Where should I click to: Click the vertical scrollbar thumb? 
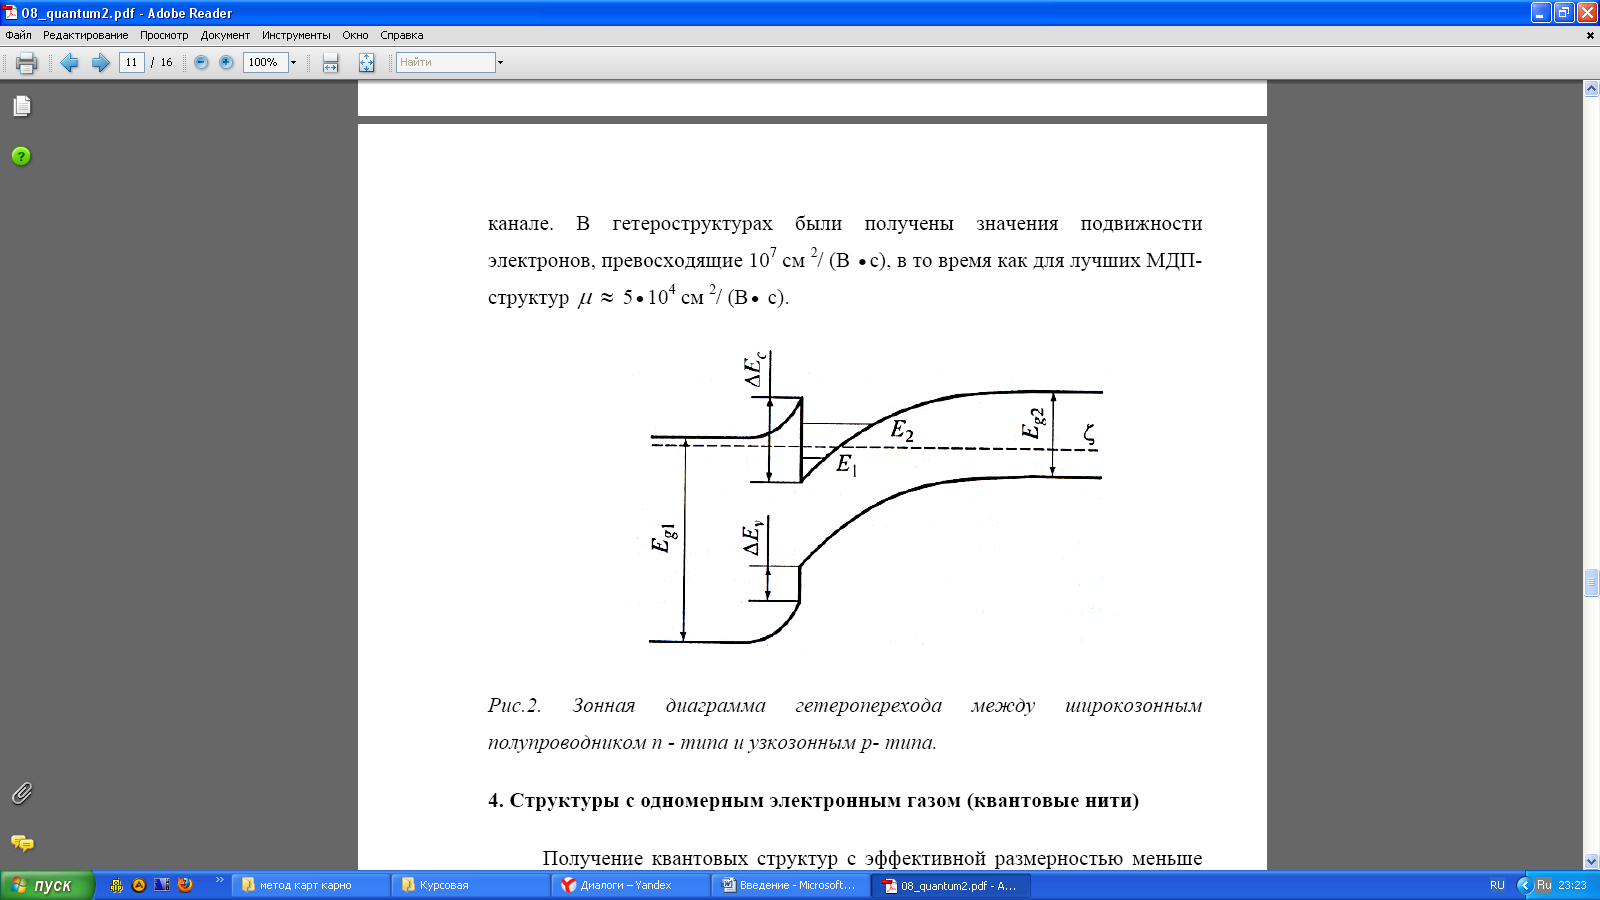pos(1591,582)
